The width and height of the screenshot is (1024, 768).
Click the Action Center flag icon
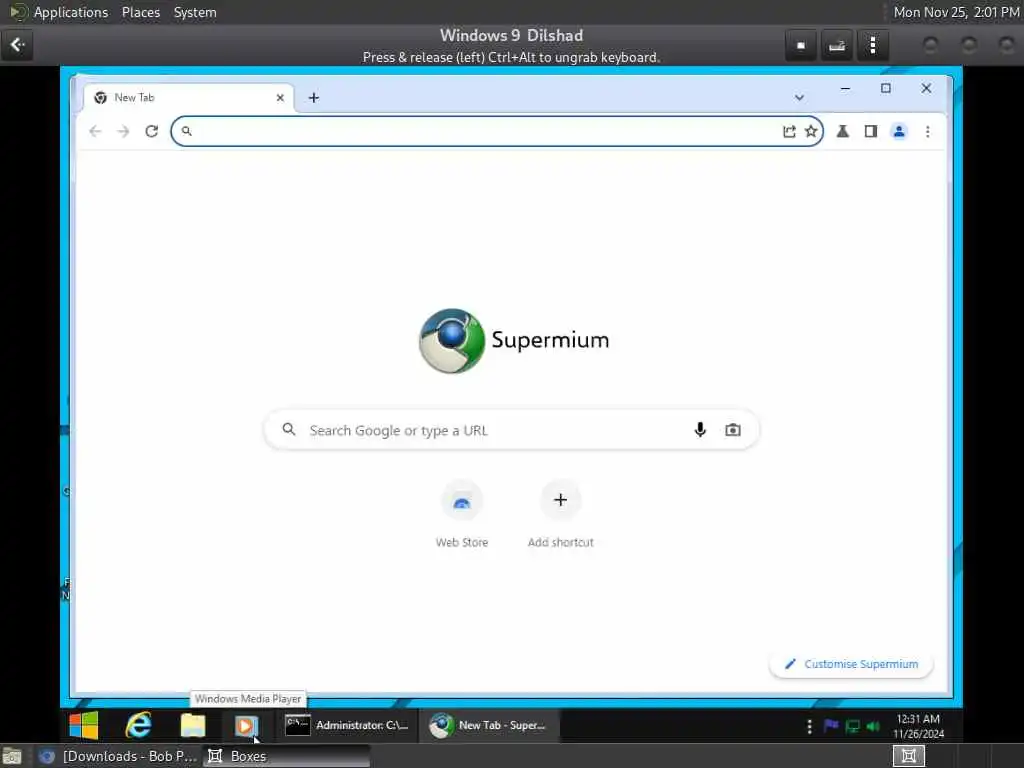point(831,726)
